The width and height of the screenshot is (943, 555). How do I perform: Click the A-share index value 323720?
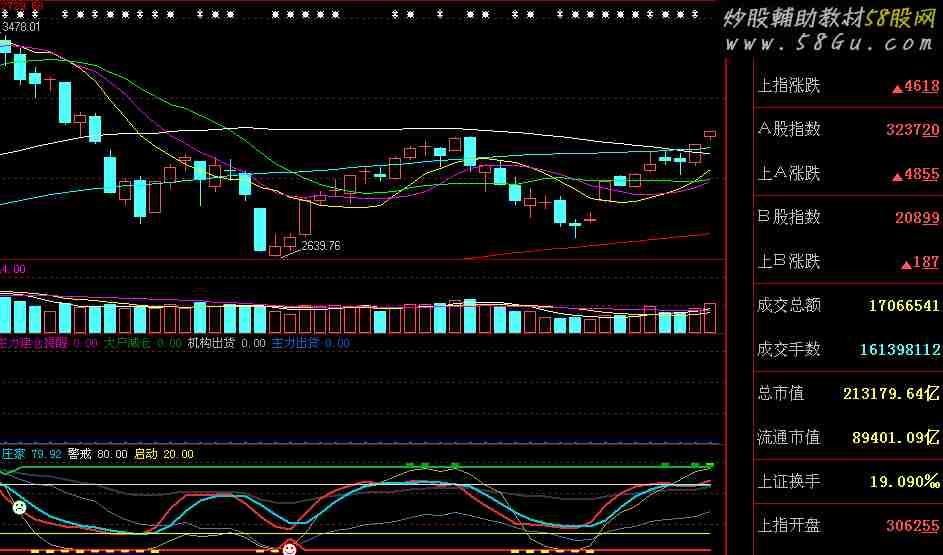click(x=912, y=129)
